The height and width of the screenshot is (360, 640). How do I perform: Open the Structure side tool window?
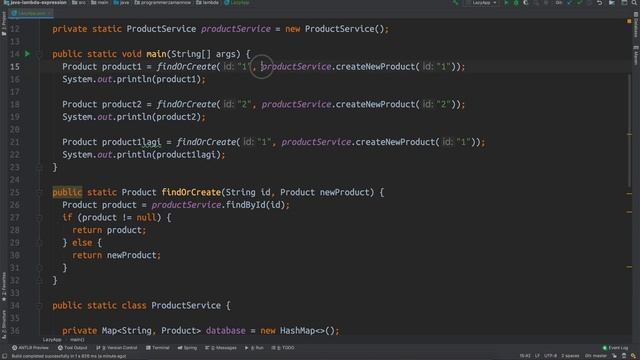point(4,324)
